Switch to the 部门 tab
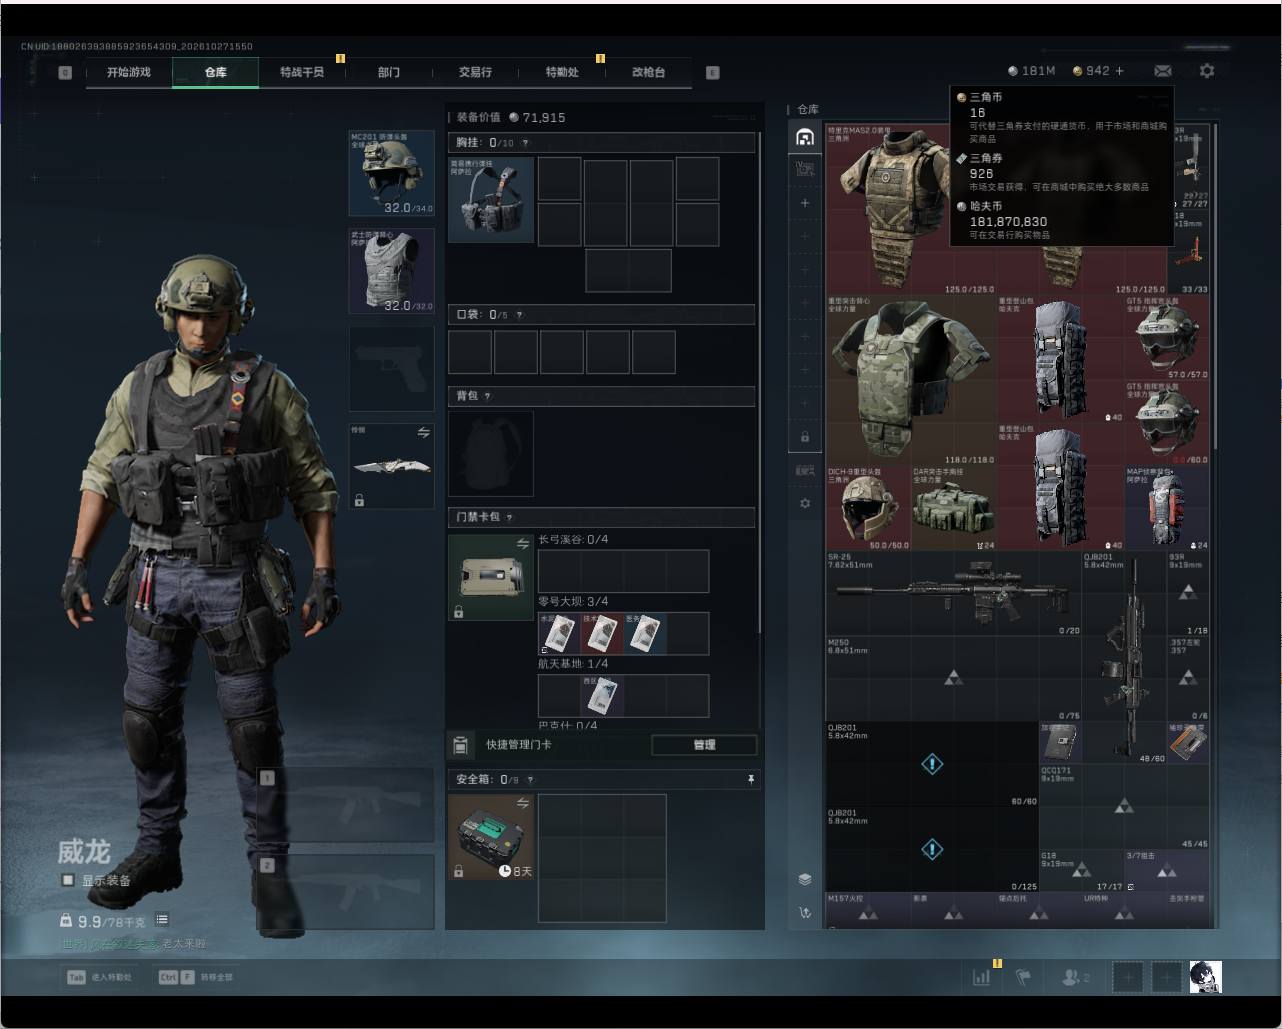This screenshot has height=1029, width=1282. pyautogui.click(x=389, y=72)
